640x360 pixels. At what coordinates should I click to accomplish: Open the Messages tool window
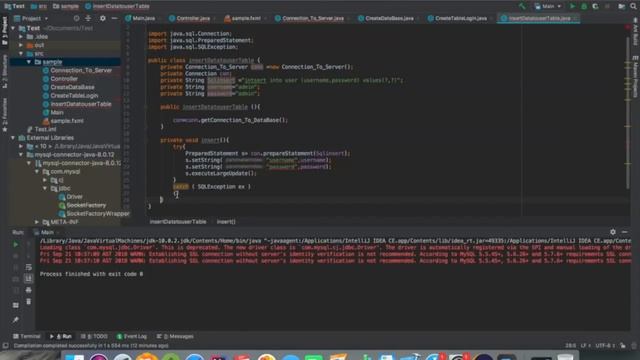tap(175, 336)
